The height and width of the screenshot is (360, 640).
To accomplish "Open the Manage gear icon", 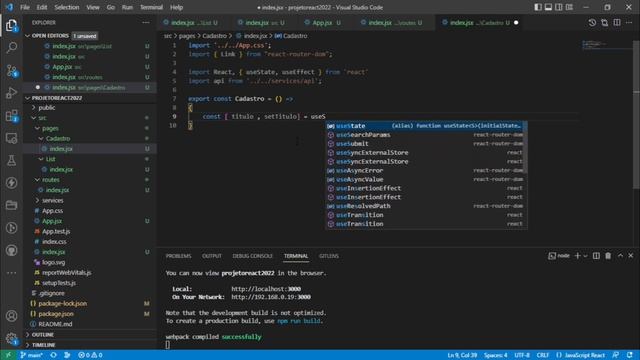I will point(11,338).
